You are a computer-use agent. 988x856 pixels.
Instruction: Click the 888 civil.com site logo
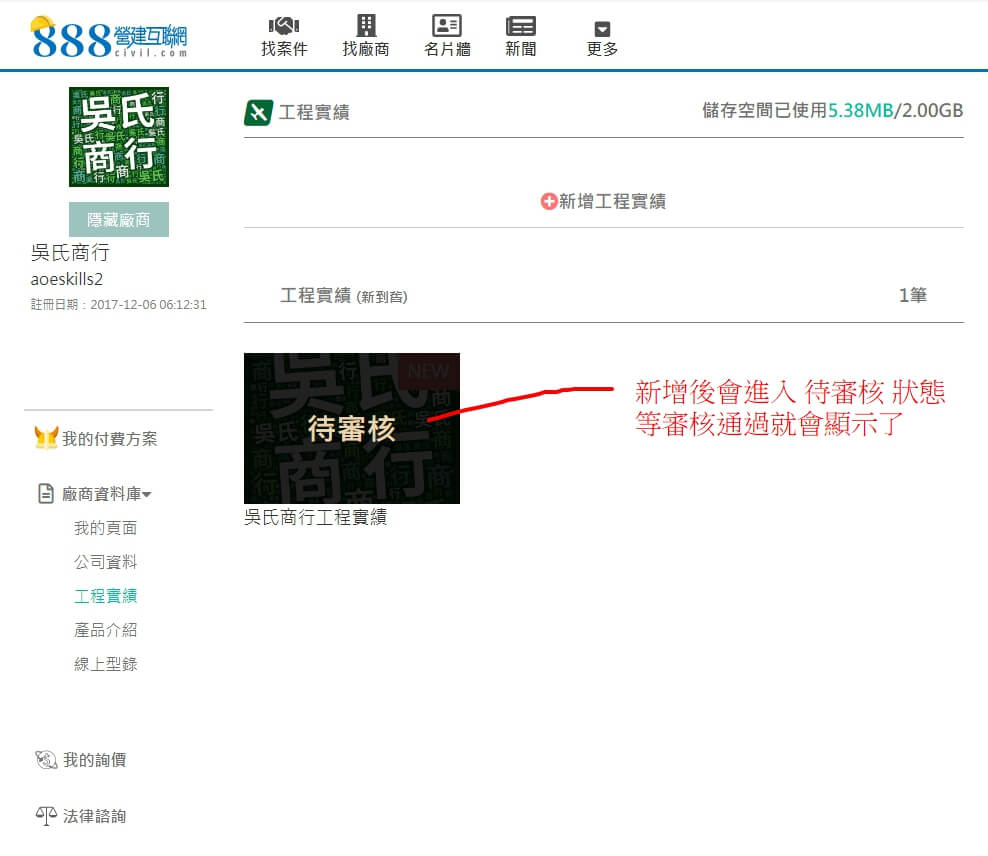(x=108, y=38)
